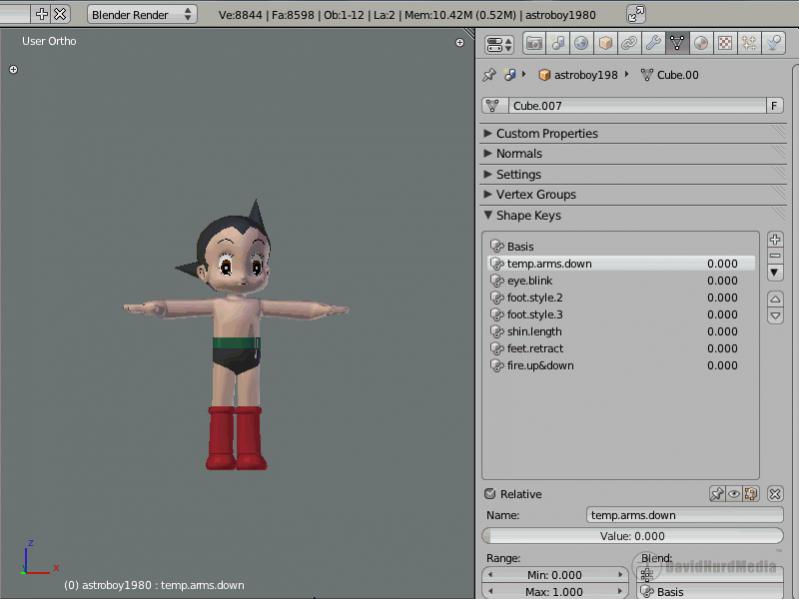Select fire.up&down shape key

(620, 365)
